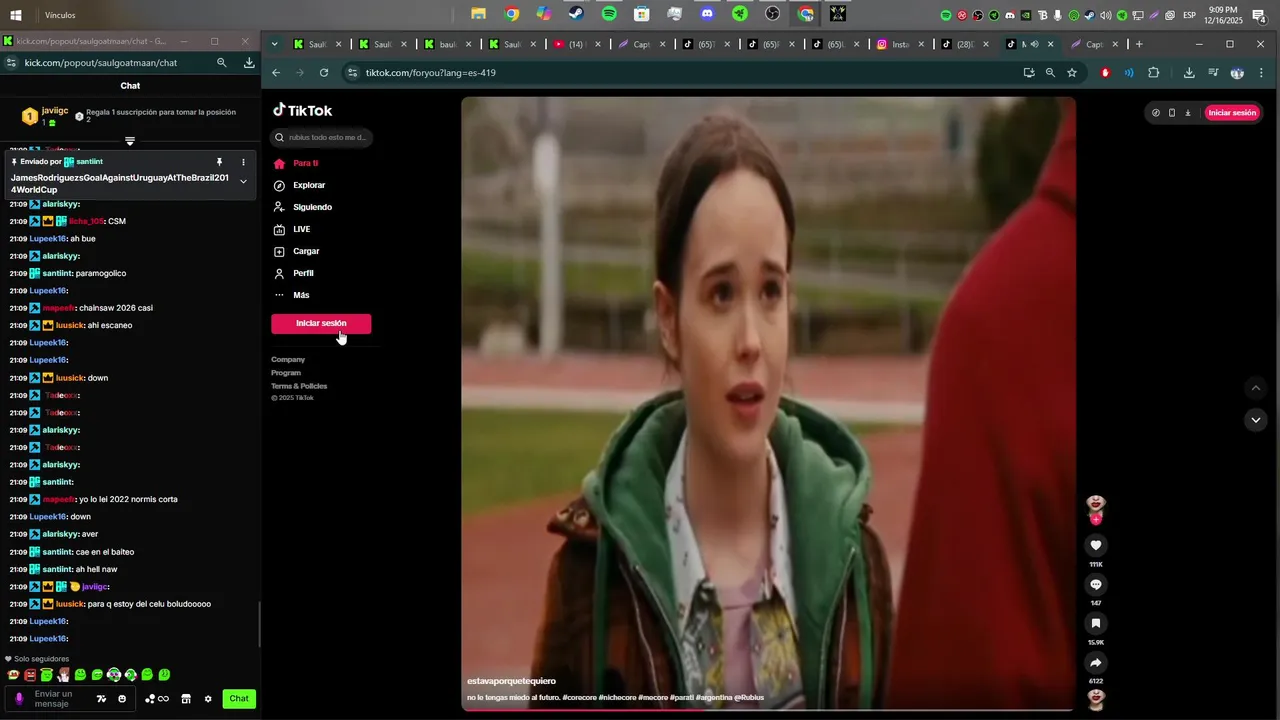Viewport: 1280px width, 720px height.
Task: Like the TikTok video with the heart icon
Action: 1096,545
